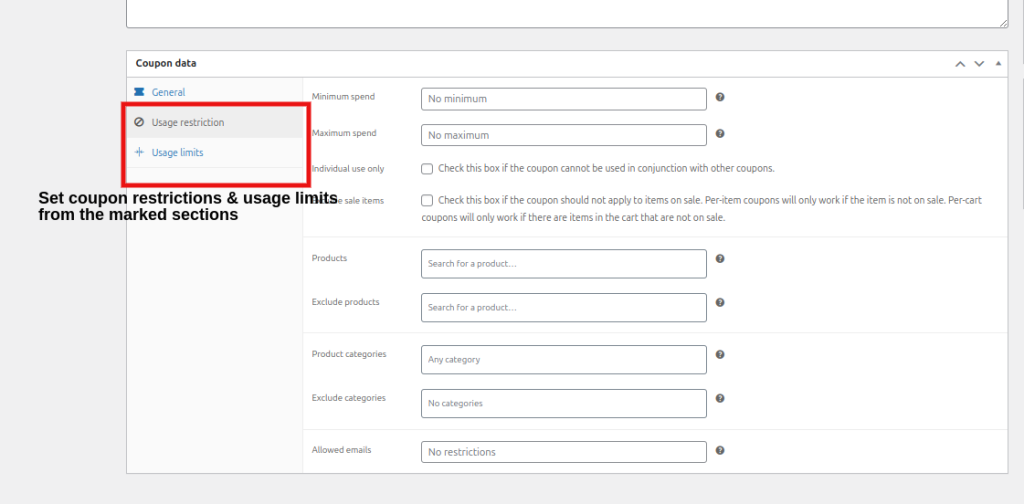The width and height of the screenshot is (1024, 504).
Task: Click the Maximum spend label
Action: (344, 133)
